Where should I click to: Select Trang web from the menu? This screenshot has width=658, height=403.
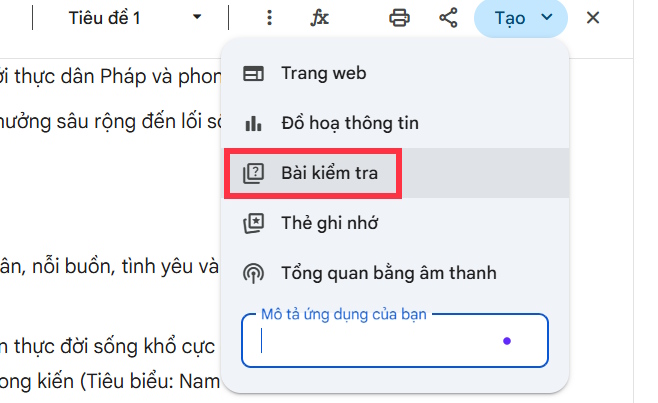pyautogui.click(x=323, y=73)
